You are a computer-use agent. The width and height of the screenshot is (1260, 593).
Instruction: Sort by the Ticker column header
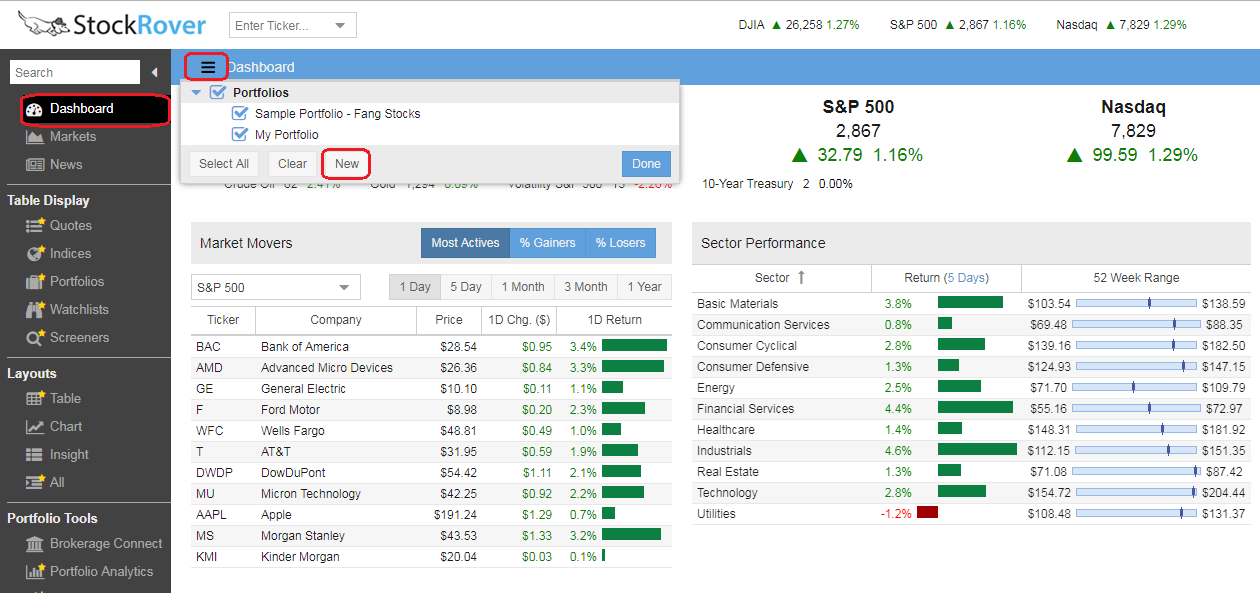point(223,320)
